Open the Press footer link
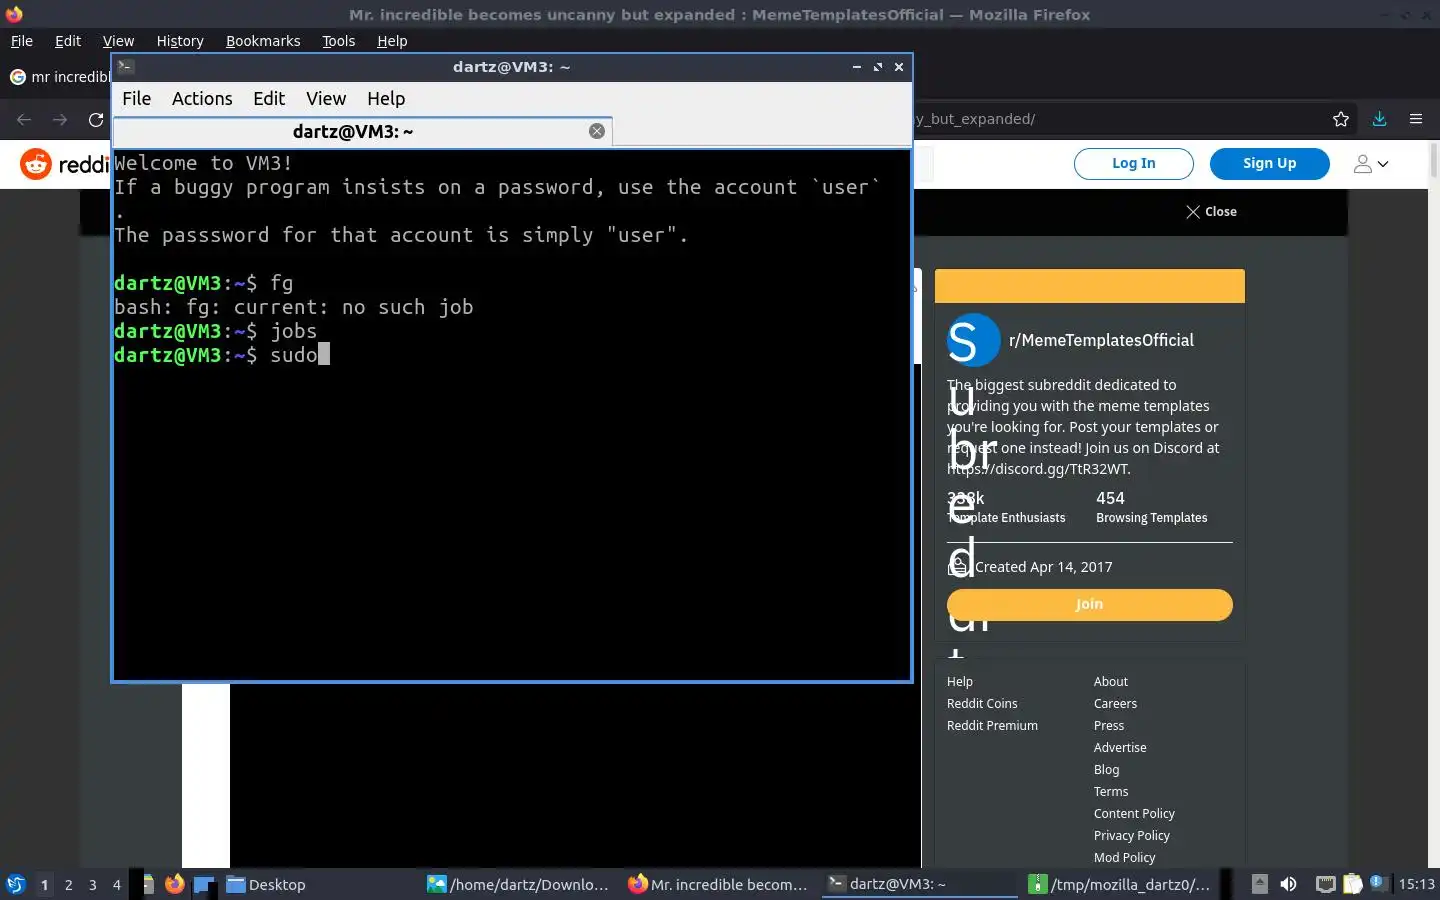Viewport: 1440px width, 900px height. tap(1109, 726)
